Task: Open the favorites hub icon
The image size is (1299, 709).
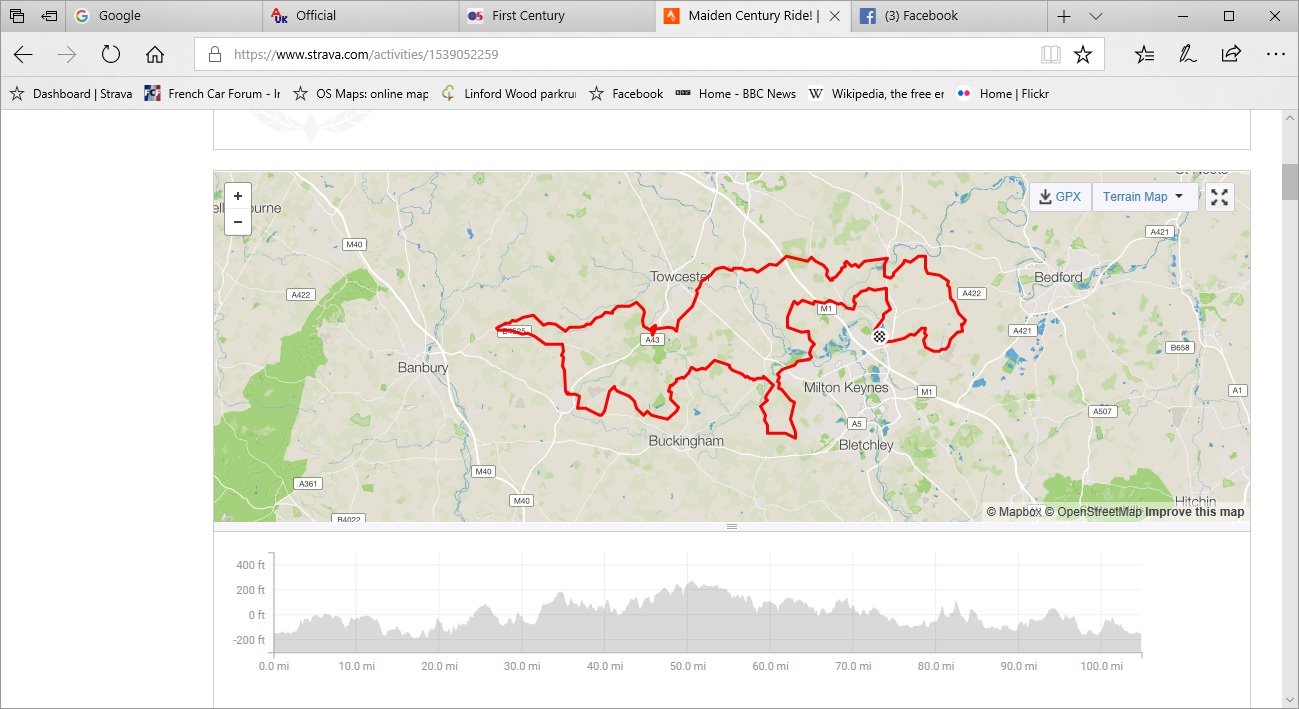Action: (1145, 54)
